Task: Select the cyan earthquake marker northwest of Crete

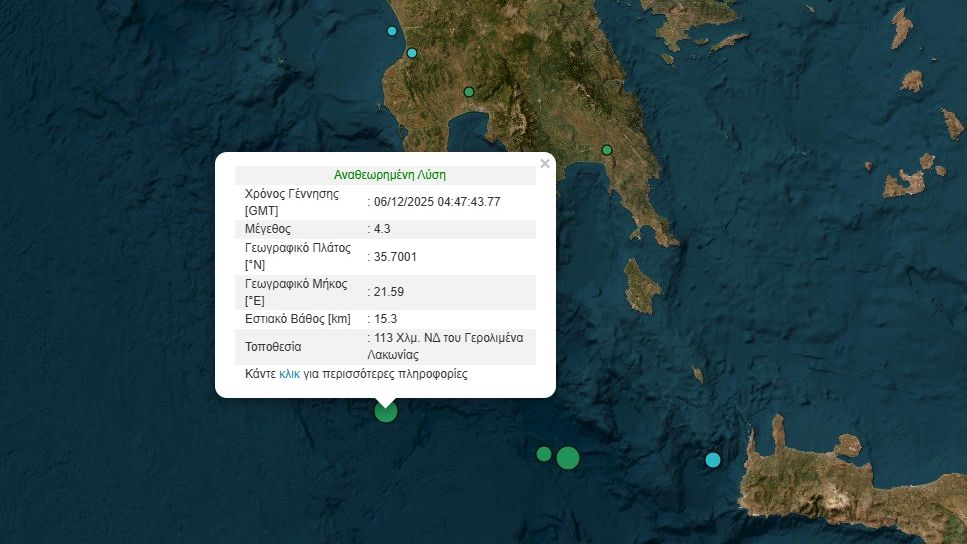Action: [x=713, y=460]
